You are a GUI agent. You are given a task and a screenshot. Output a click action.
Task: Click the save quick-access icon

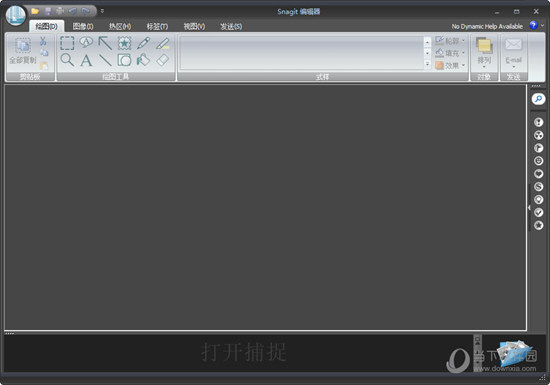pos(48,11)
